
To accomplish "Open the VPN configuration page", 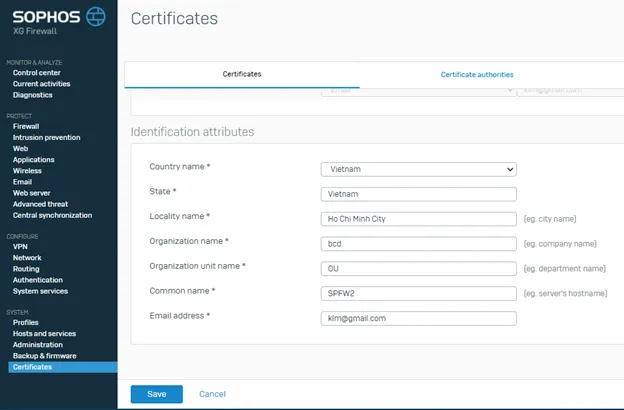I will 20,246.
